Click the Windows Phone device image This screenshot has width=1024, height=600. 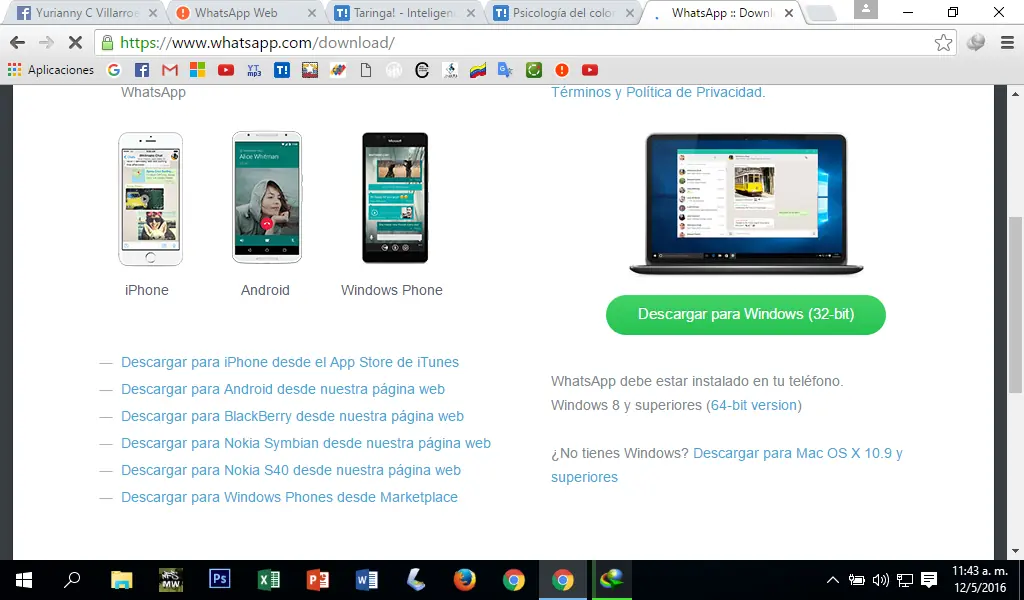coord(395,198)
